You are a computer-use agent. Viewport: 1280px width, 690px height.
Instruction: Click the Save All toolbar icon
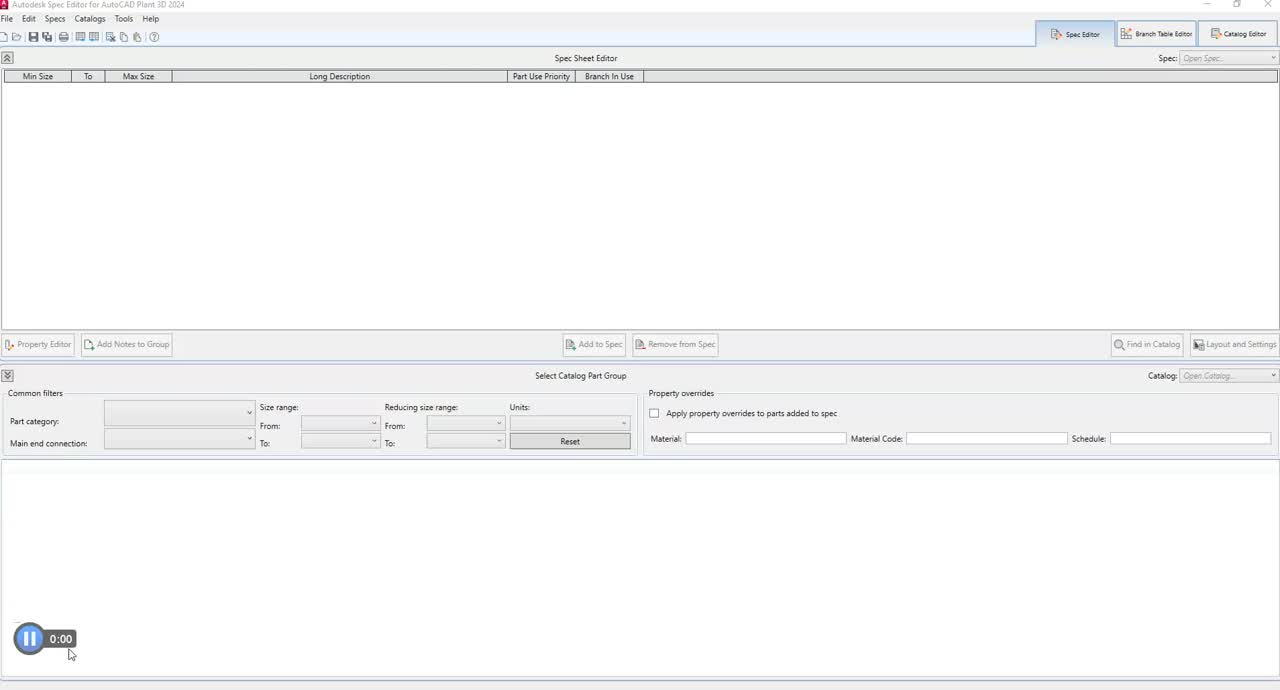click(x=47, y=37)
